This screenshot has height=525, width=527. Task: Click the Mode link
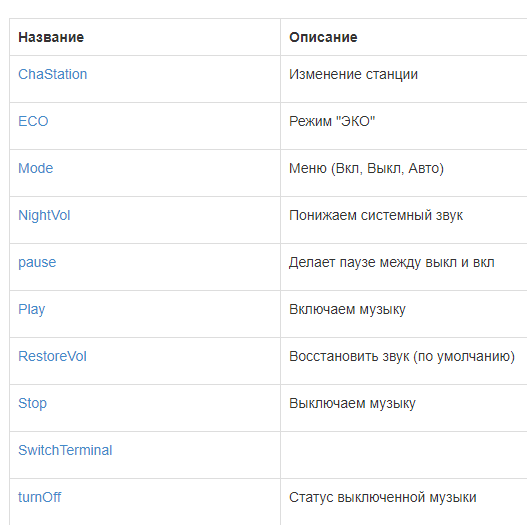[x=36, y=168]
